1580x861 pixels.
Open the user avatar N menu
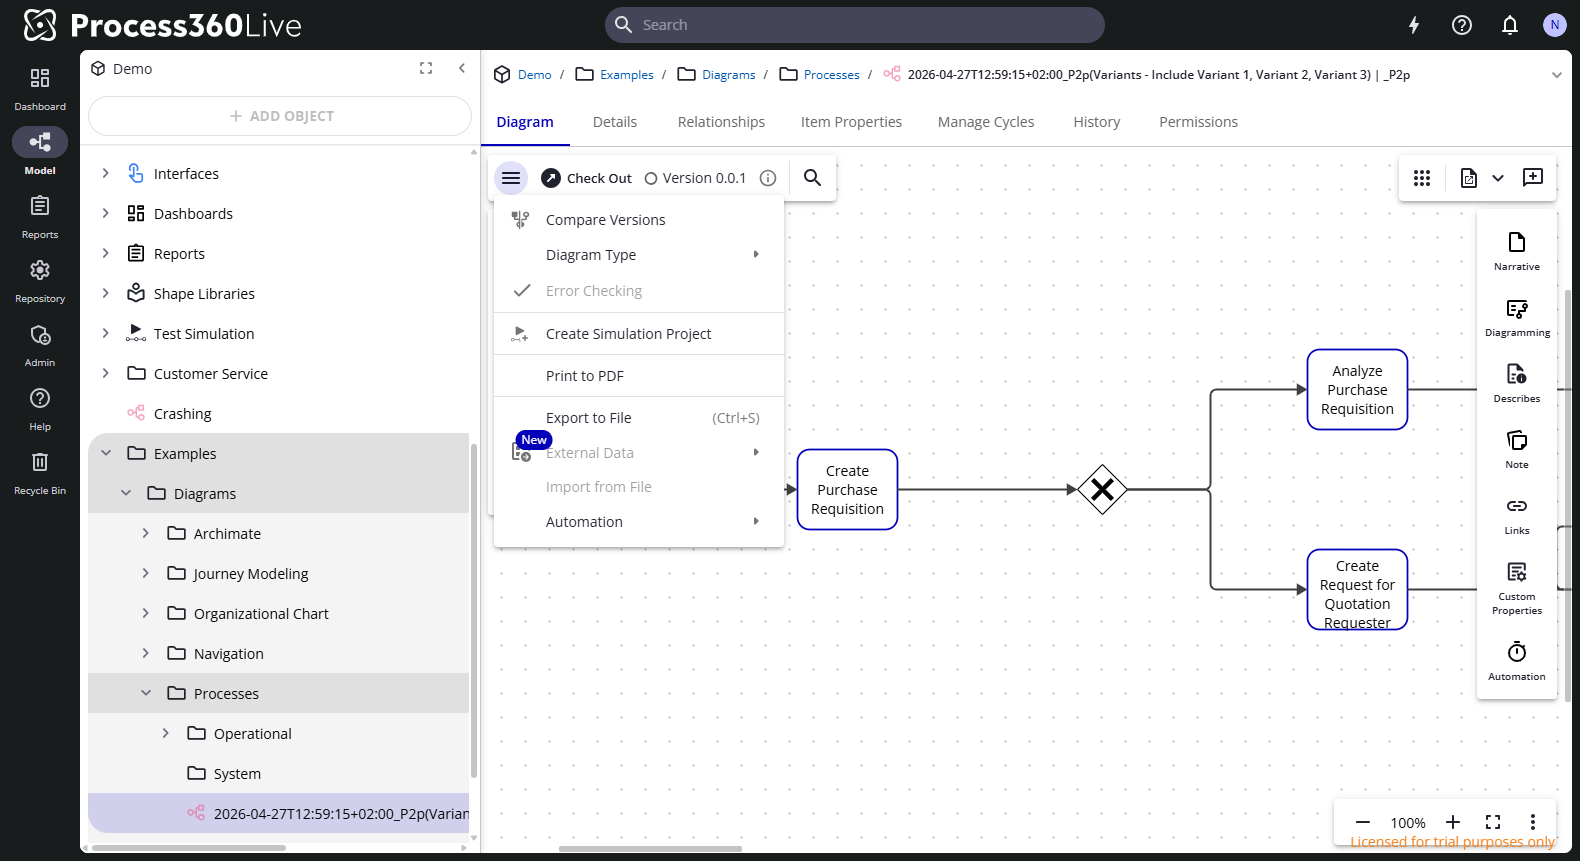(1554, 25)
